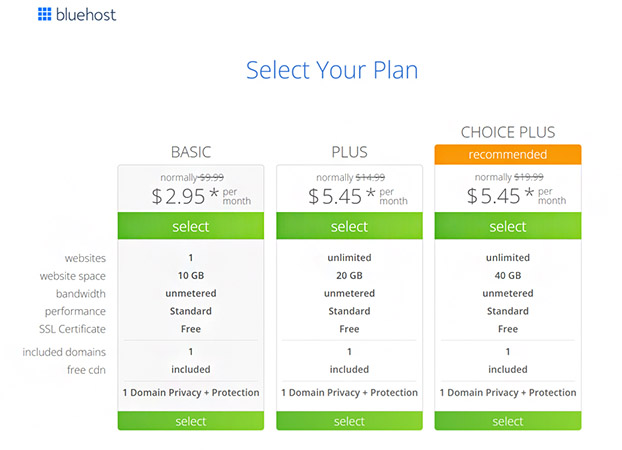Select the Choice Plus top button
622x450 pixels.
(x=508, y=226)
